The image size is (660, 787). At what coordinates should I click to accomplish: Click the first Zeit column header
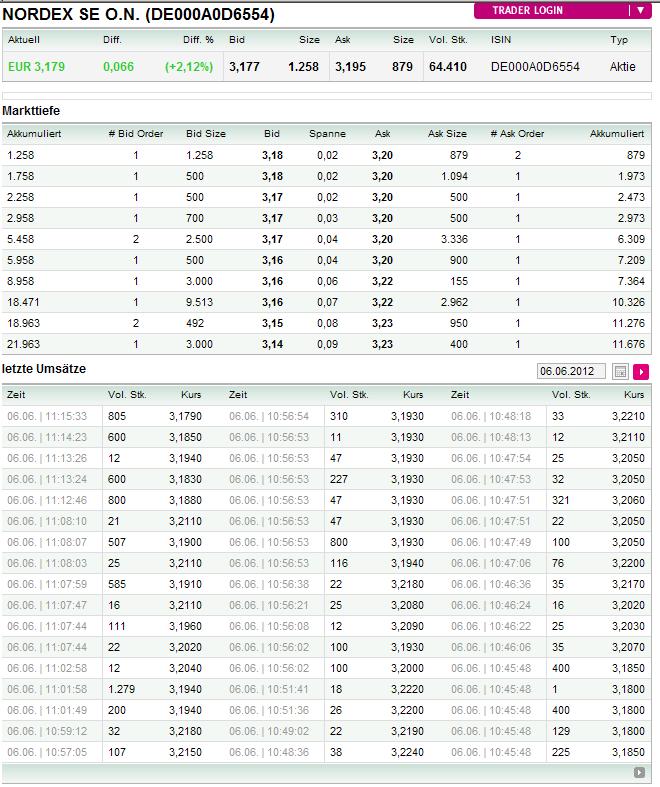coord(18,395)
